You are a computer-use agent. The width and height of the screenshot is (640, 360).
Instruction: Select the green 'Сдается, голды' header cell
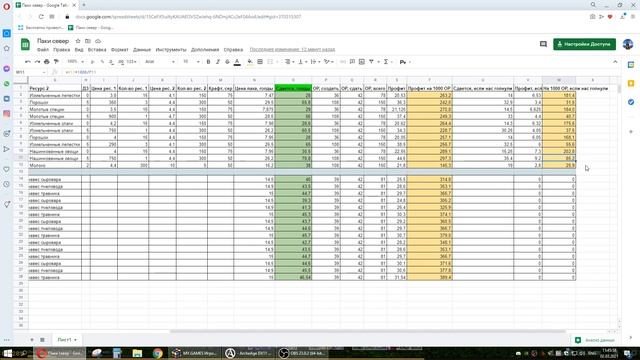click(293, 88)
